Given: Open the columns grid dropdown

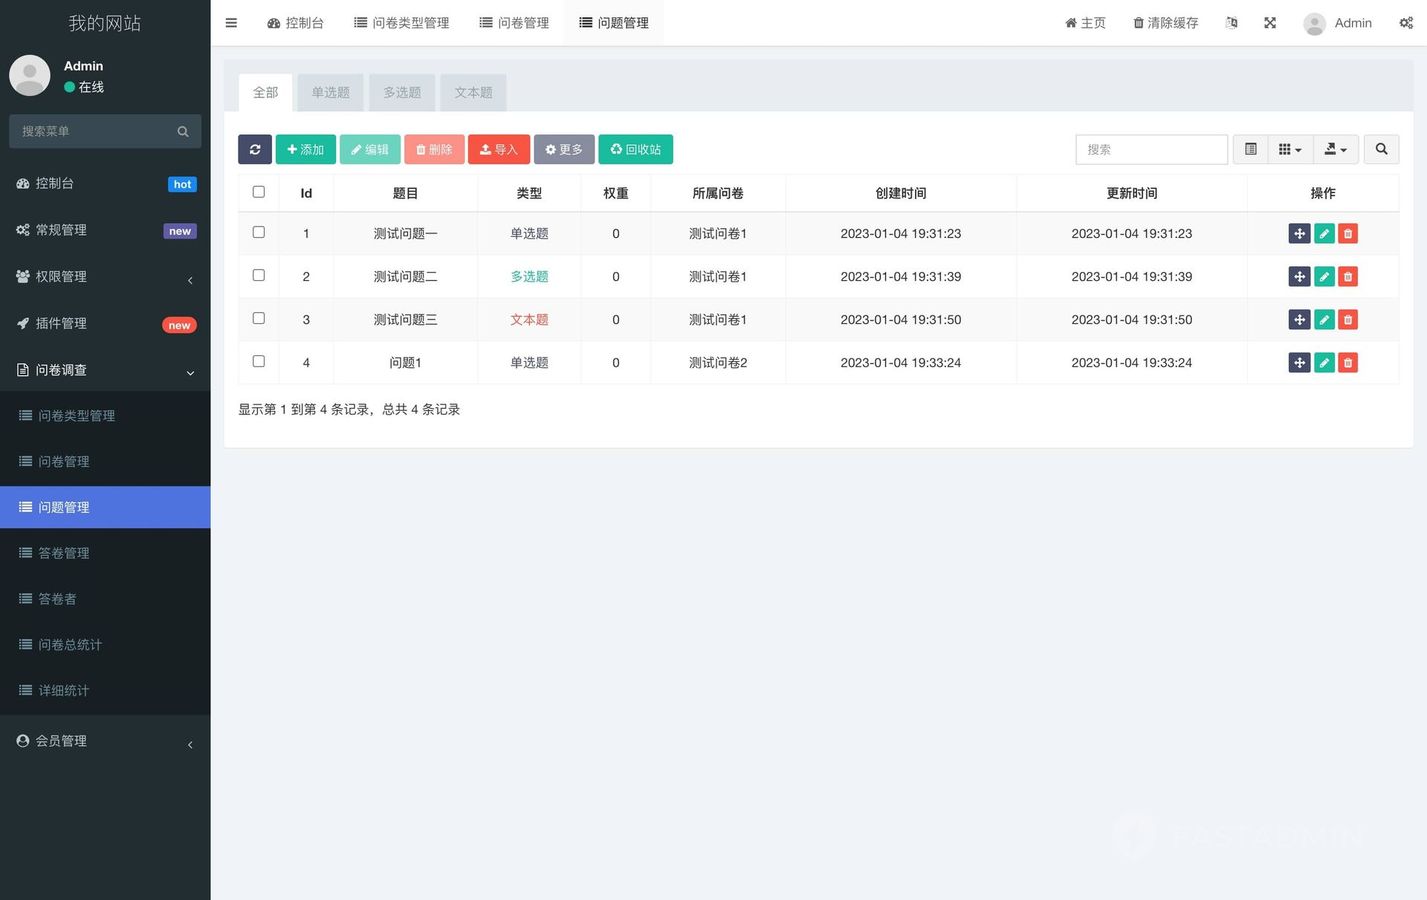Looking at the screenshot, I should [x=1289, y=149].
